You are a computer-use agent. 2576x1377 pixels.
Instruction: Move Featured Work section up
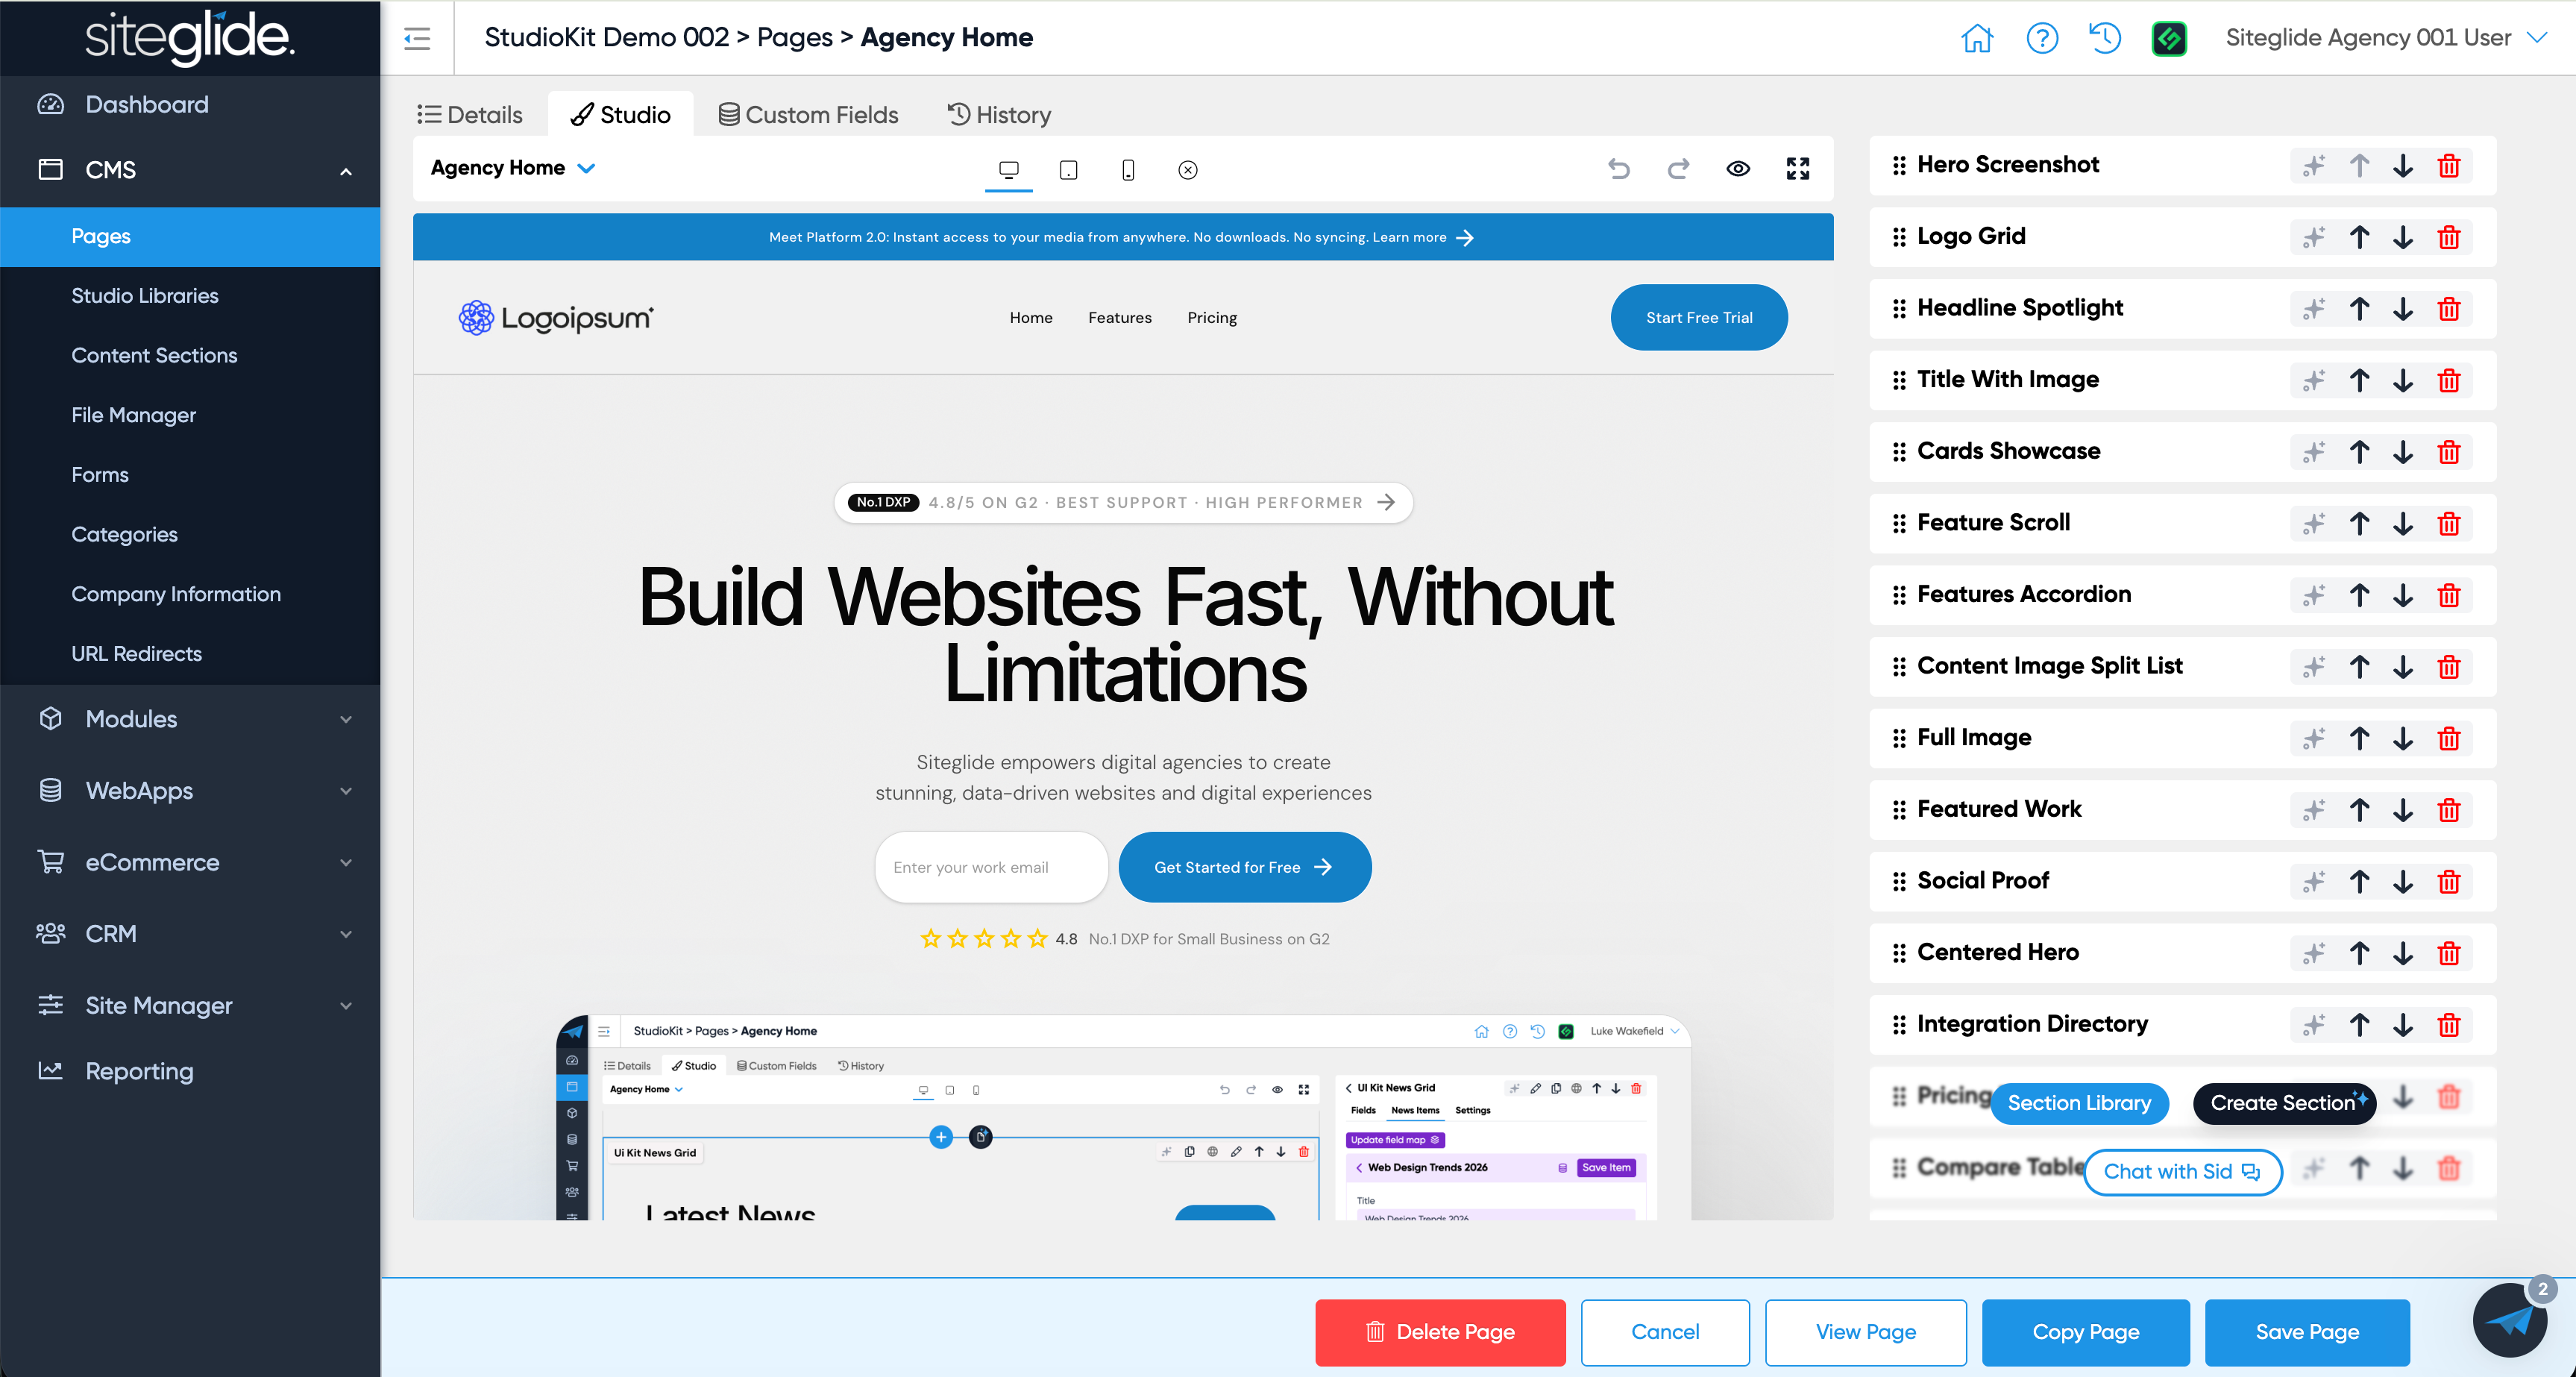(x=2360, y=810)
